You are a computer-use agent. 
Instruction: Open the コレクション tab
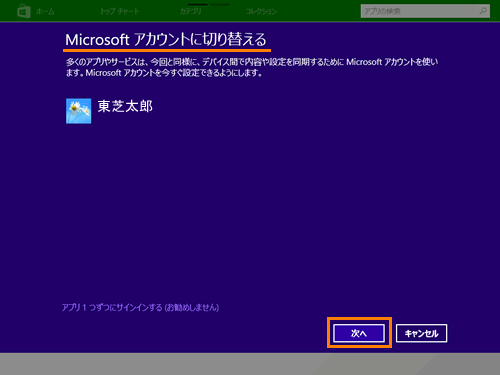point(261,11)
